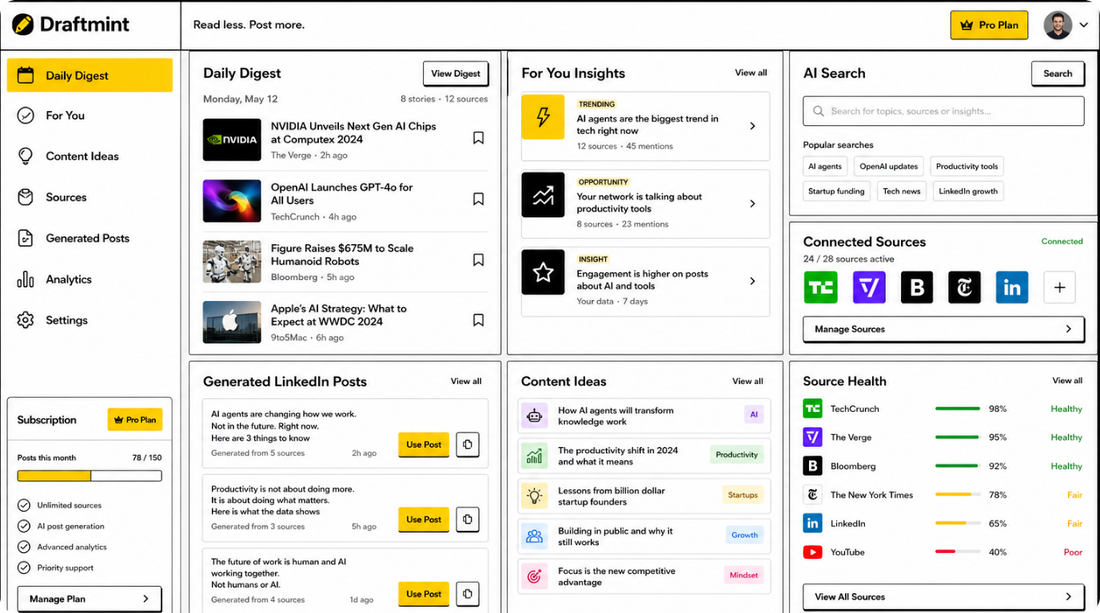
Task: Expand the 'AI agents are the biggest trend' insight
Action: click(x=753, y=126)
